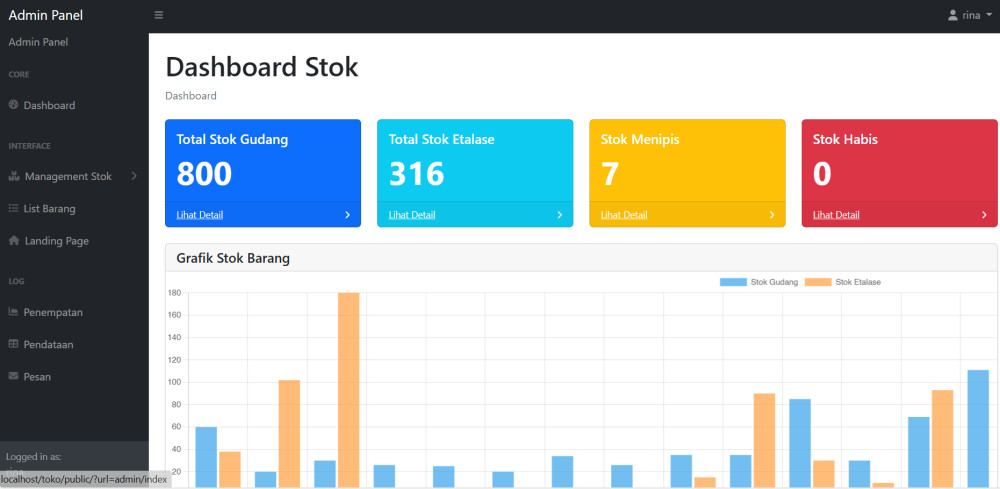Open Lihat Detail on Stok Habis card

point(836,215)
